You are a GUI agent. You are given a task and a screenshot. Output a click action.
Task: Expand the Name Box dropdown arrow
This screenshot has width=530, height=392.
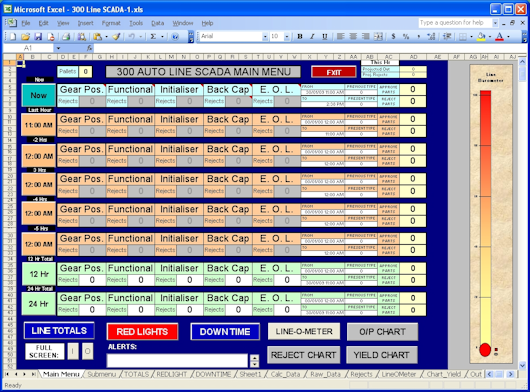58,48
